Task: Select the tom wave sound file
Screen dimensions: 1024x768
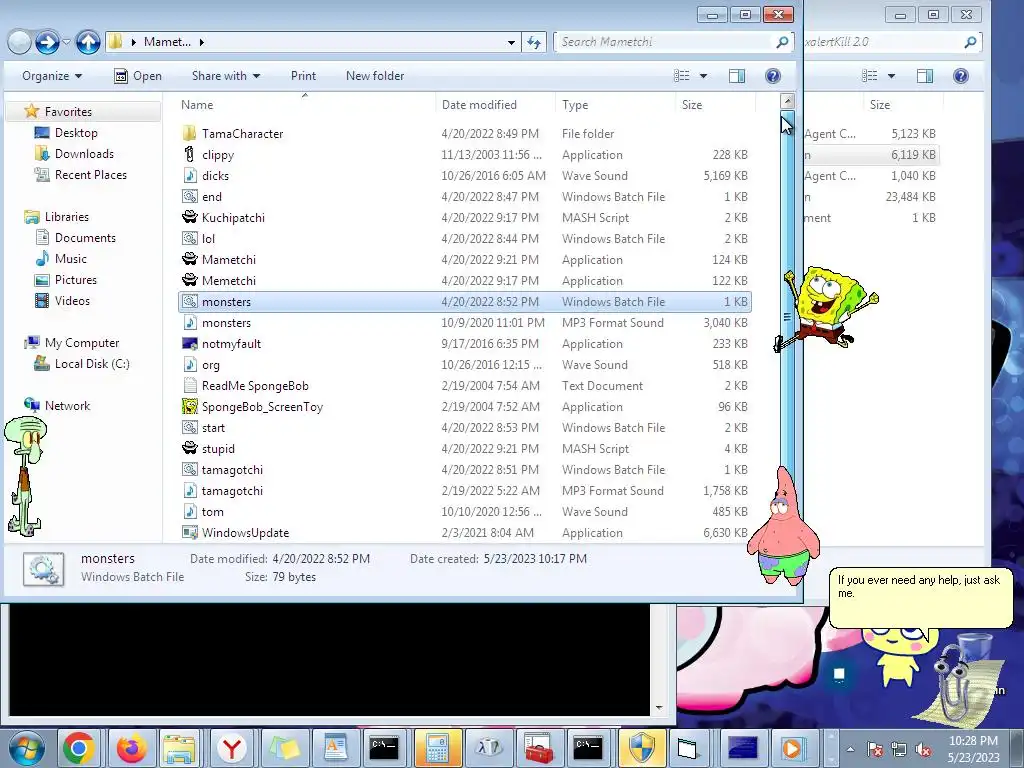Action: click(x=464, y=511)
